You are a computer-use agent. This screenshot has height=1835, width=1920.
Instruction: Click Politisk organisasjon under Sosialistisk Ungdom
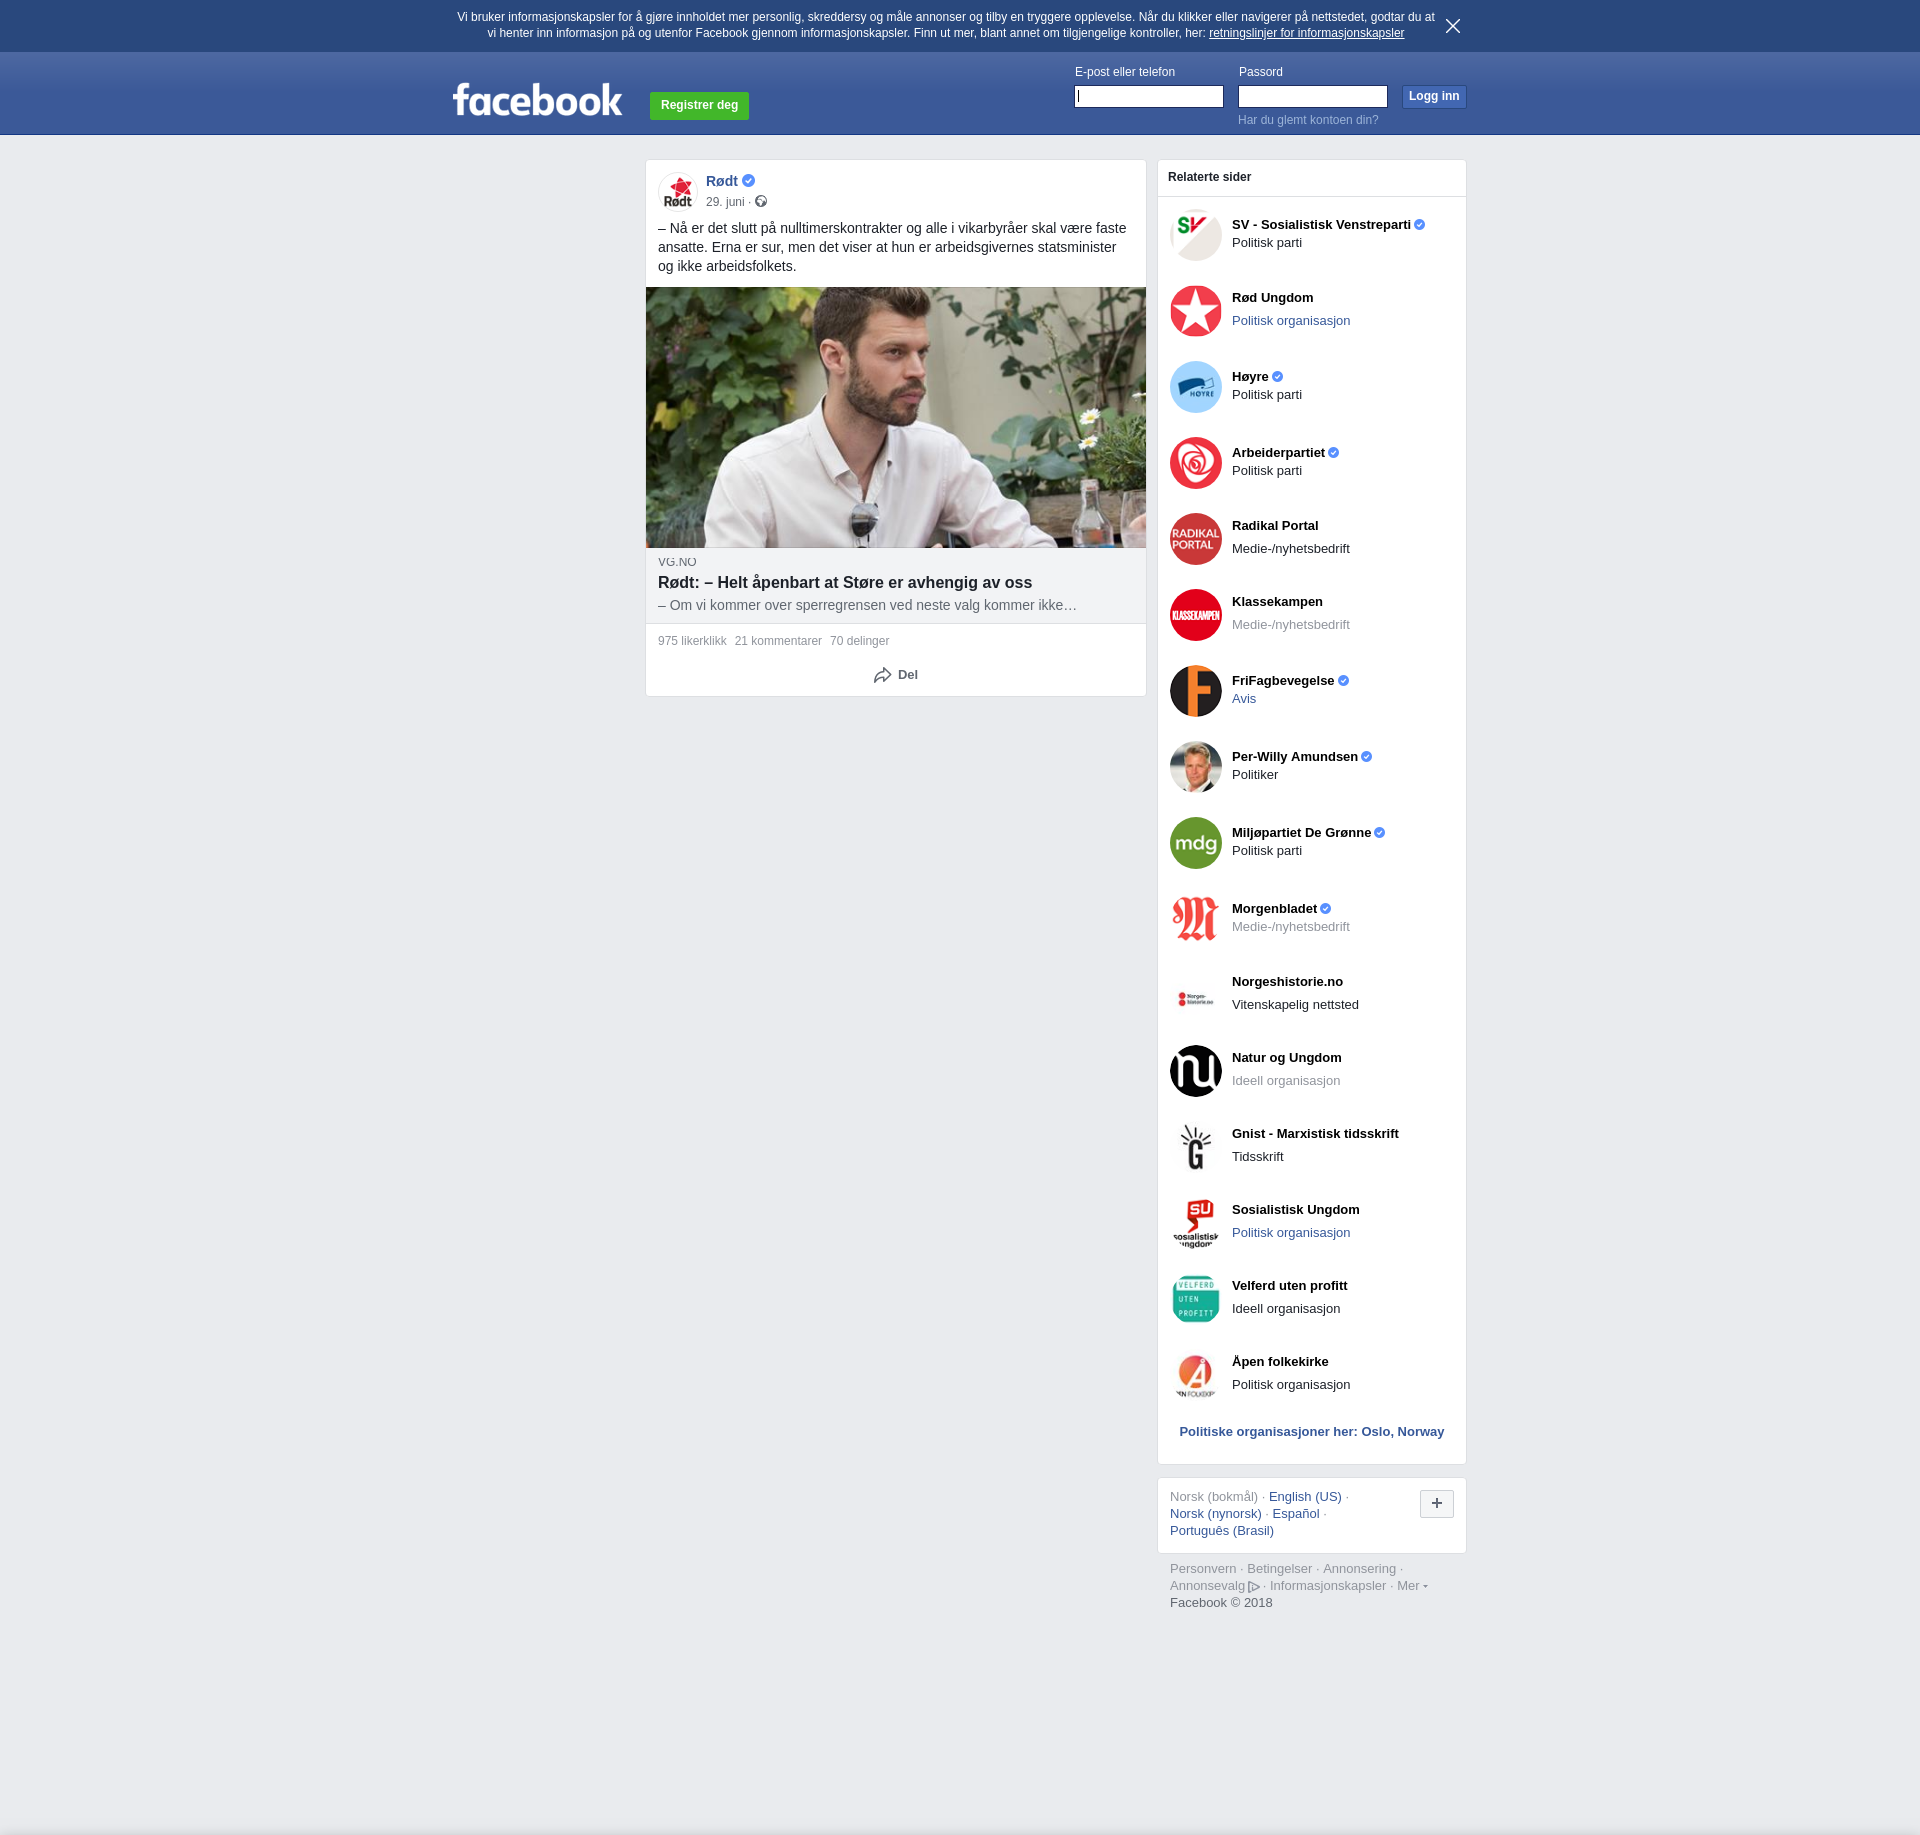(x=1291, y=1233)
